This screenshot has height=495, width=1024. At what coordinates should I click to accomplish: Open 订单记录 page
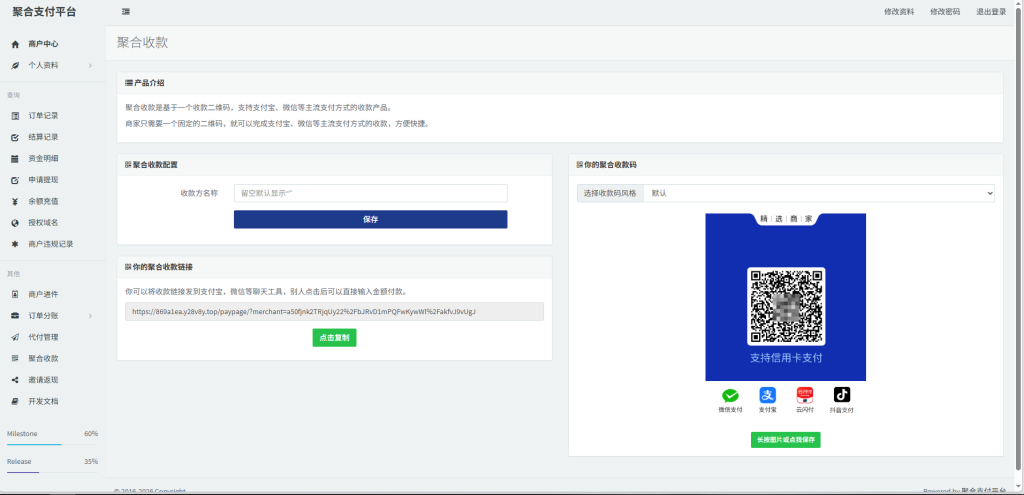[x=43, y=116]
